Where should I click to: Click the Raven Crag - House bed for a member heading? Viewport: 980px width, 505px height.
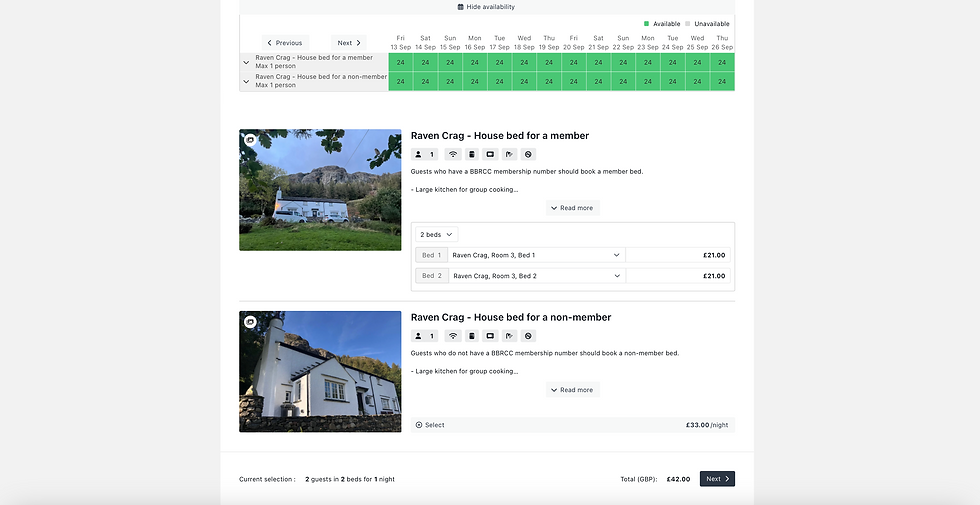pyautogui.click(x=499, y=136)
